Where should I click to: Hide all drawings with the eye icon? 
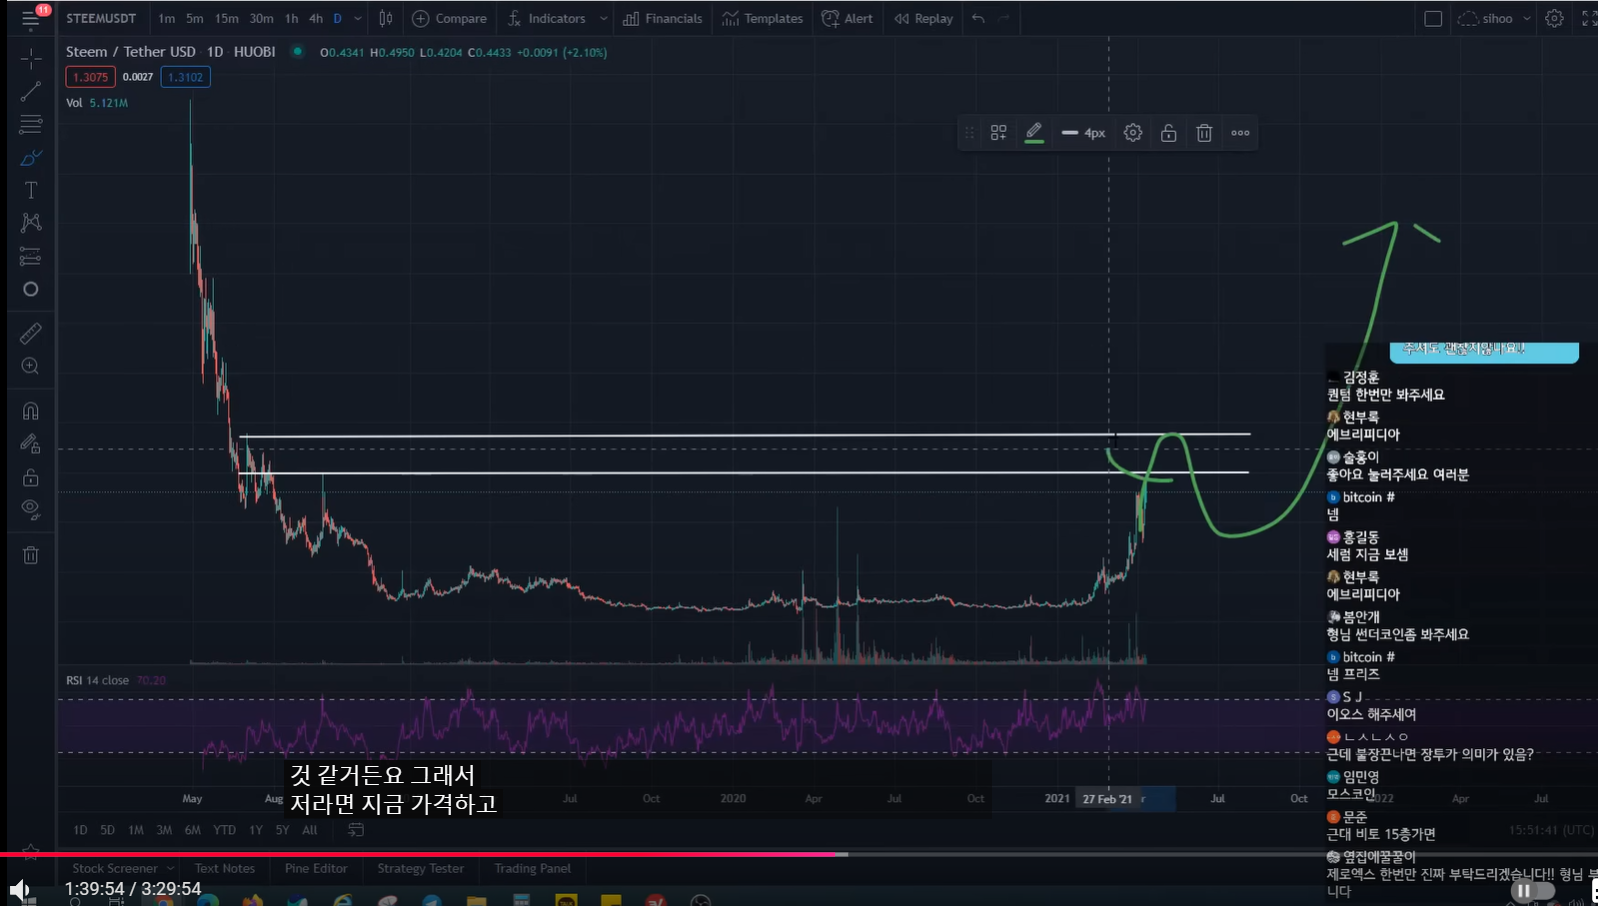(31, 510)
